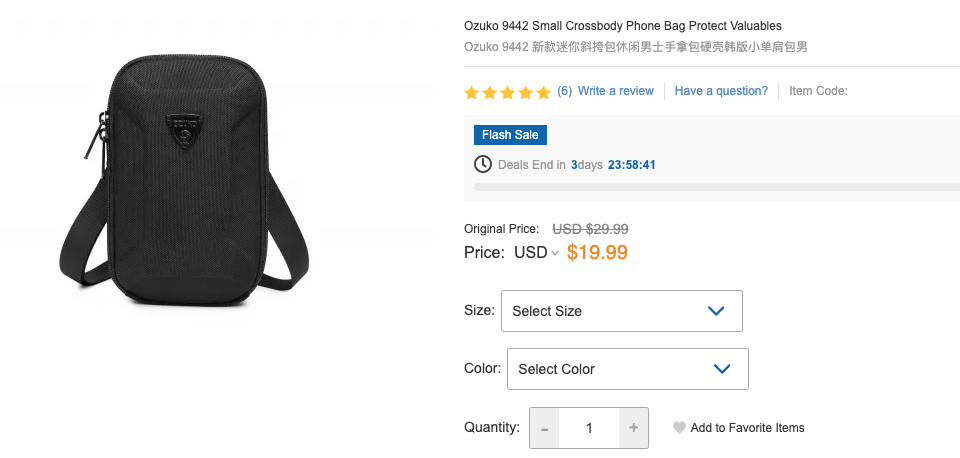Image resolution: width=960 pixels, height=458 pixels.
Task: Click the blue chevron in Color selector
Action: tap(722, 369)
